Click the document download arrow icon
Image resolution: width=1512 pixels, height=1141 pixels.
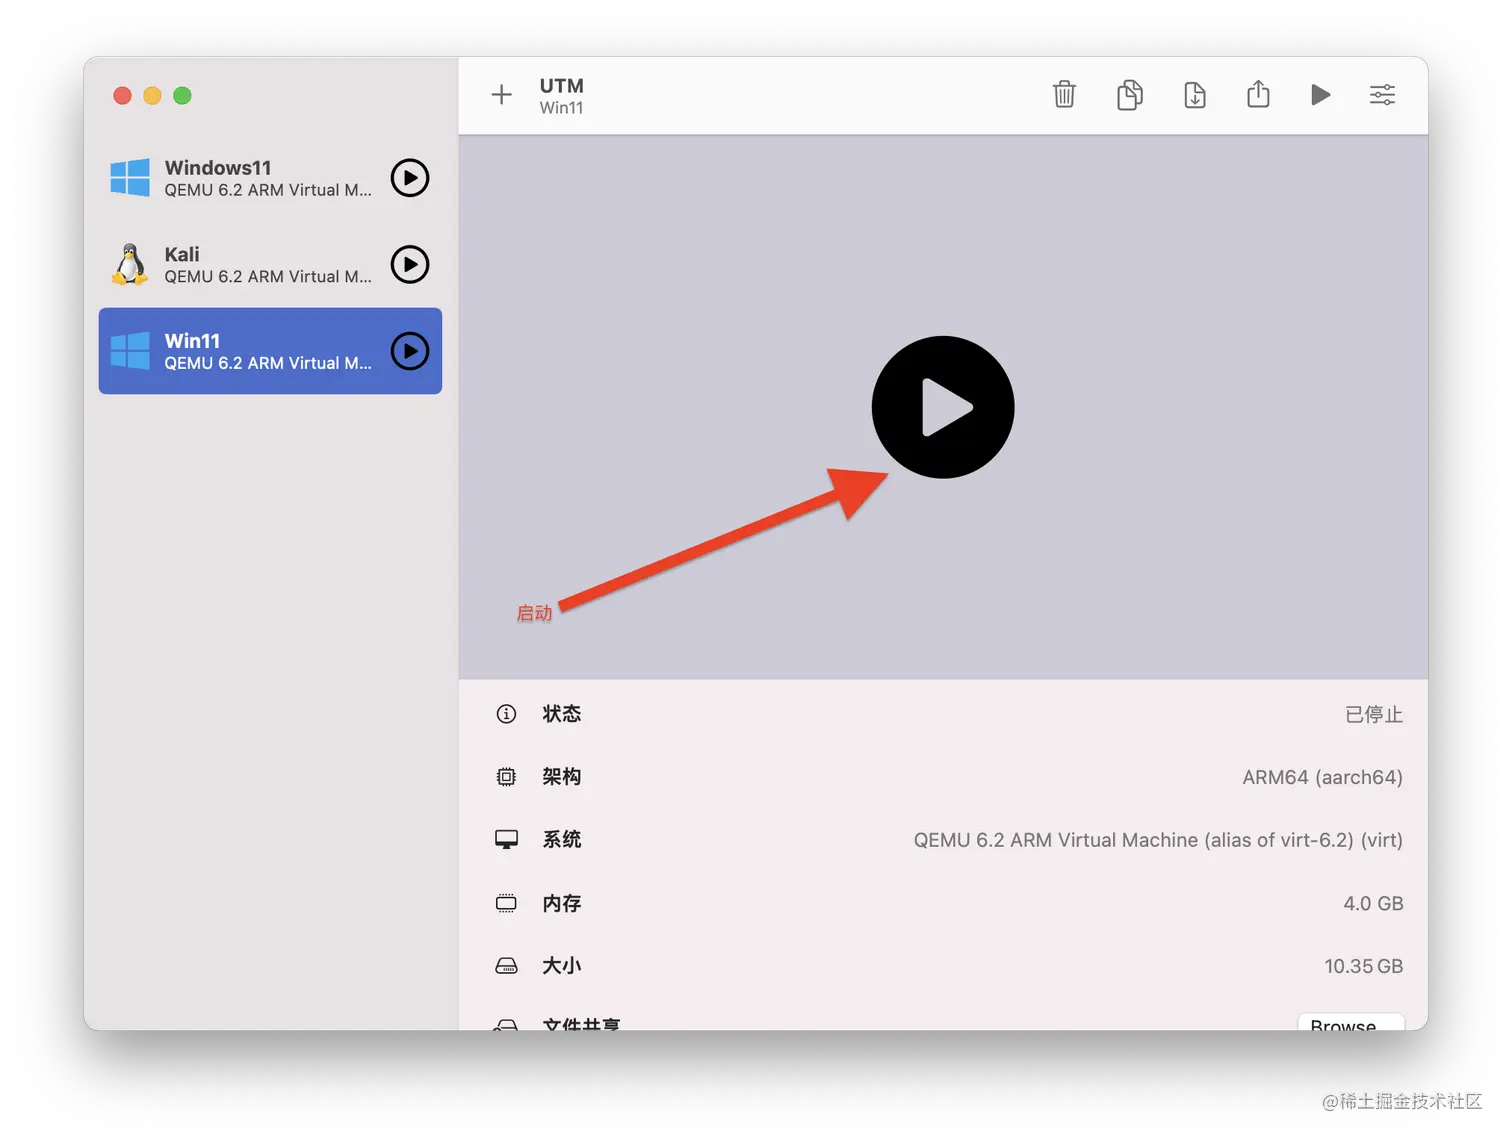click(x=1195, y=95)
